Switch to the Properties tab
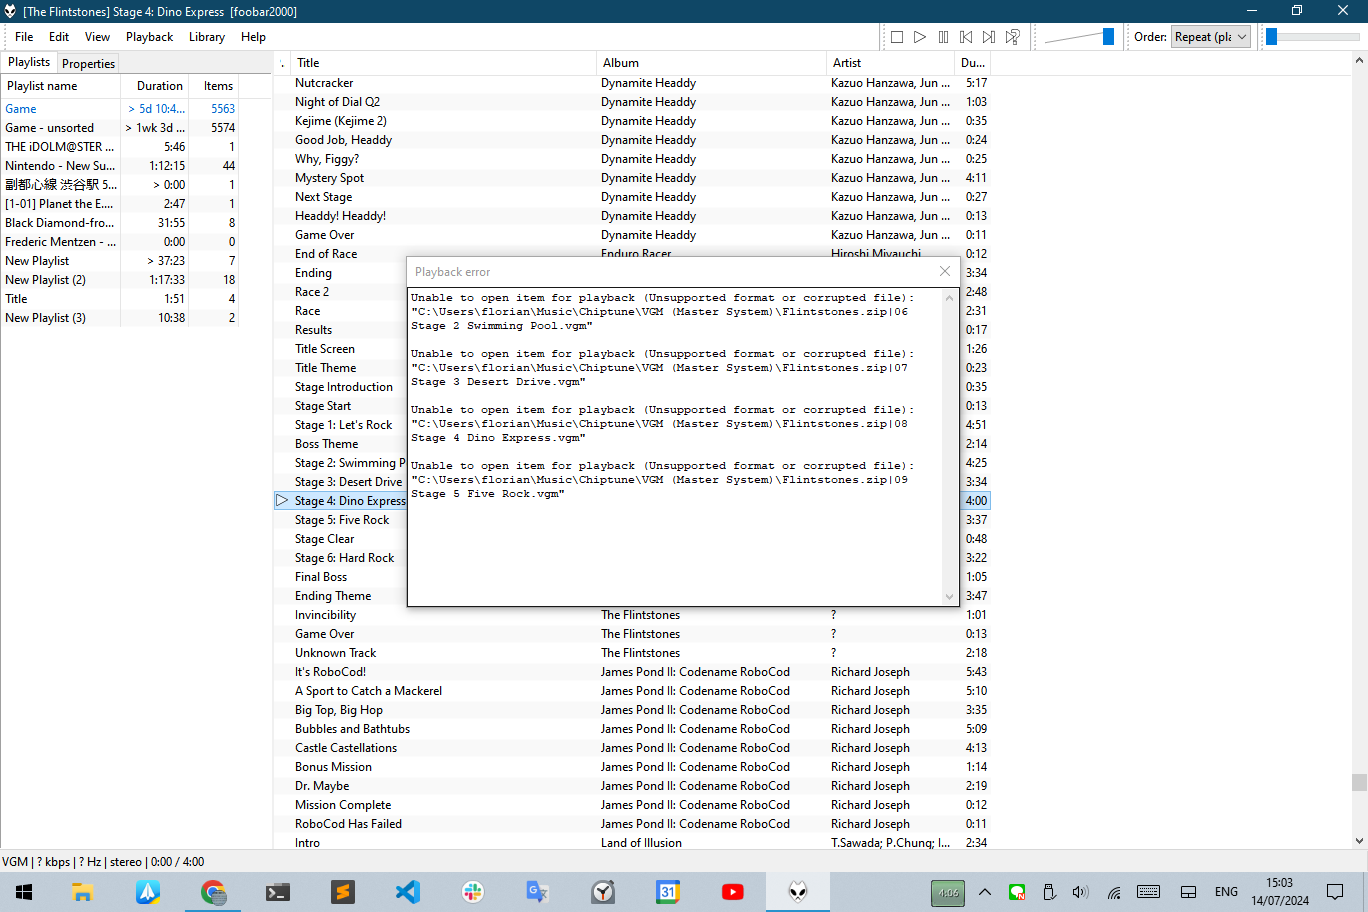 click(x=88, y=63)
